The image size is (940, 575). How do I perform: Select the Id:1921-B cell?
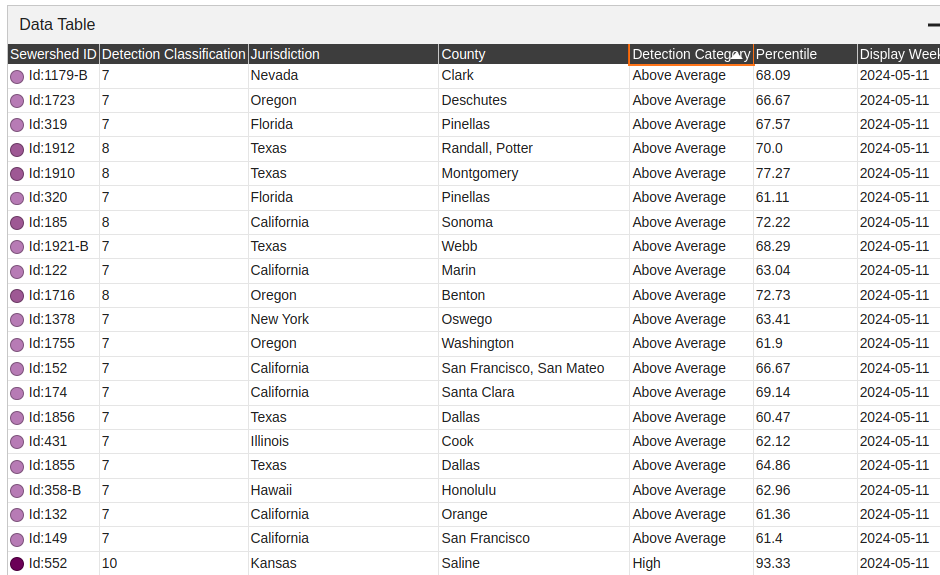(53, 246)
